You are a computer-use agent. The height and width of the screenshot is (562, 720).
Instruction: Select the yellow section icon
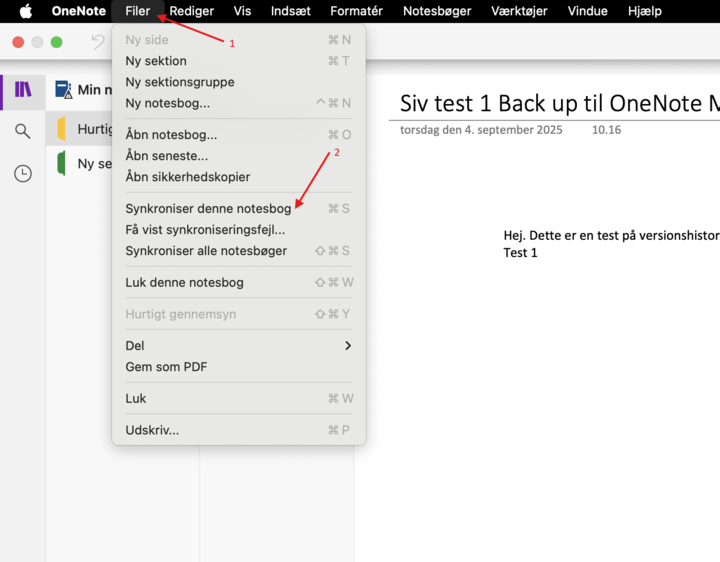tap(62, 129)
